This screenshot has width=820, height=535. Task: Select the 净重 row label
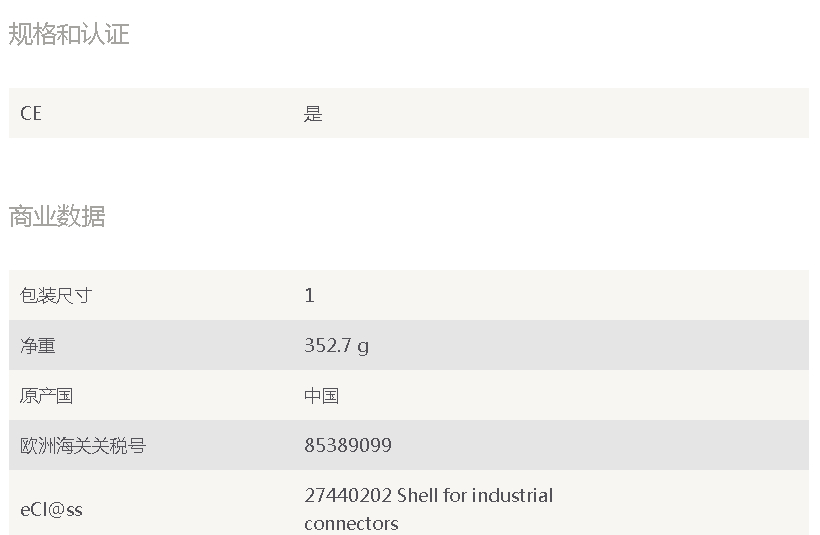pyautogui.click(x=38, y=346)
